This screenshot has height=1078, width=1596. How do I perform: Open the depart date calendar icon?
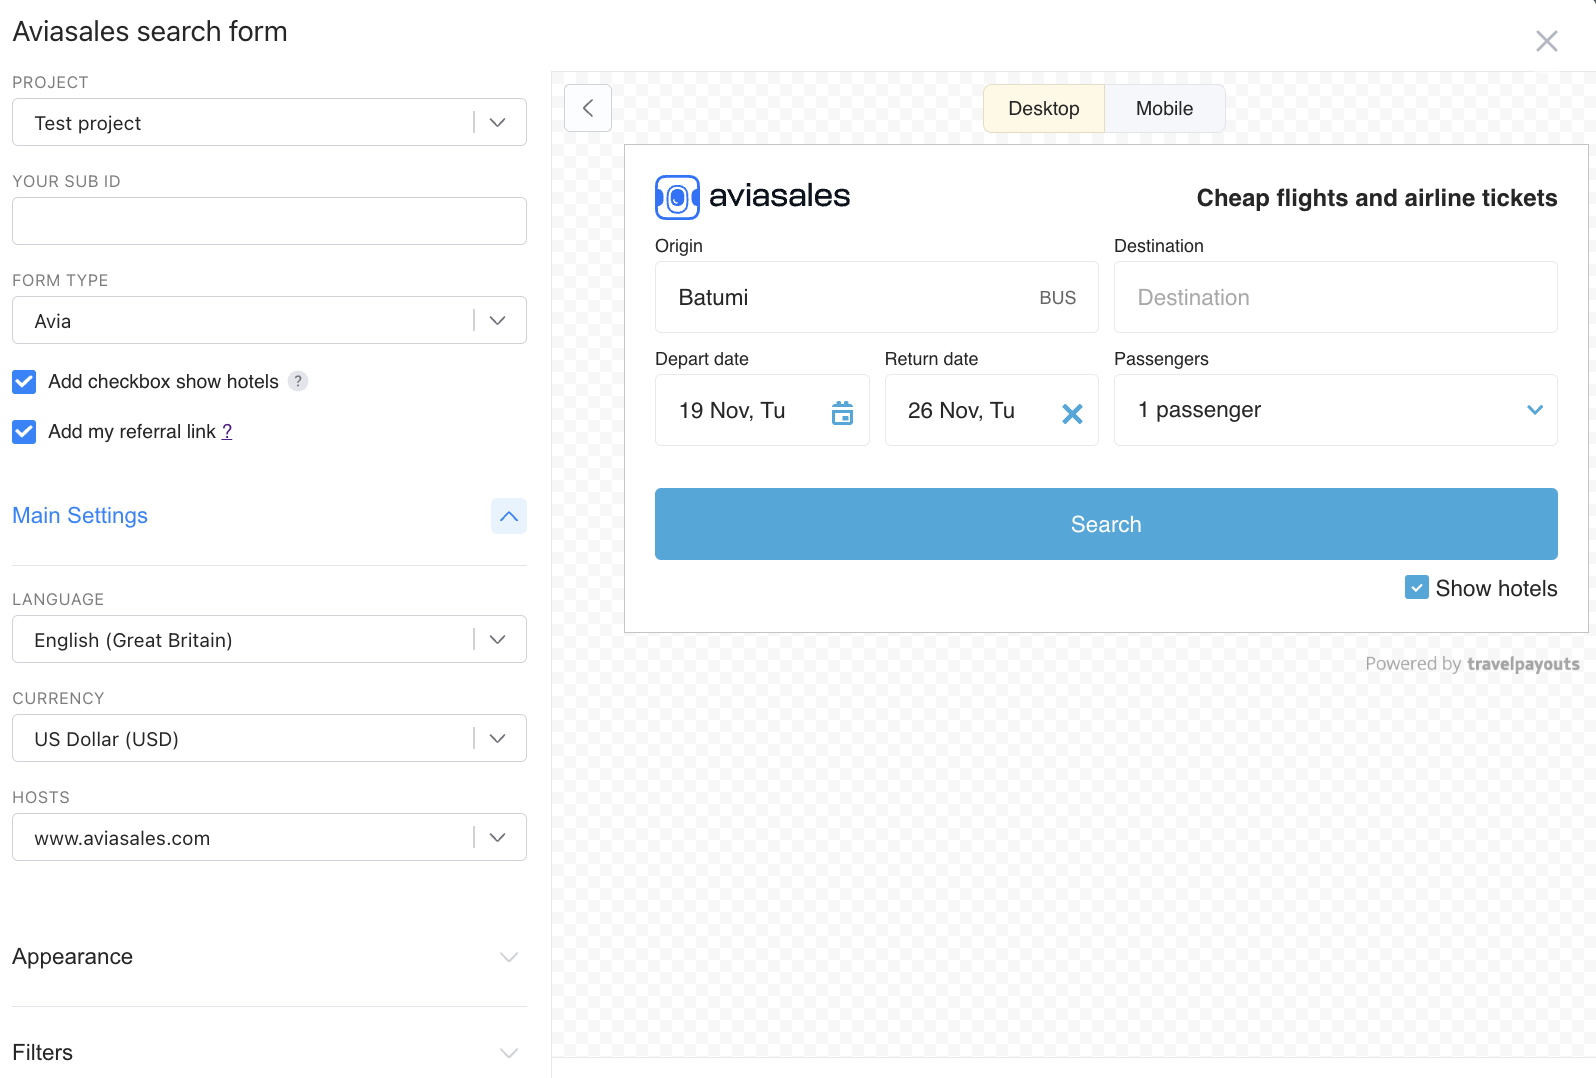coord(842,412)
